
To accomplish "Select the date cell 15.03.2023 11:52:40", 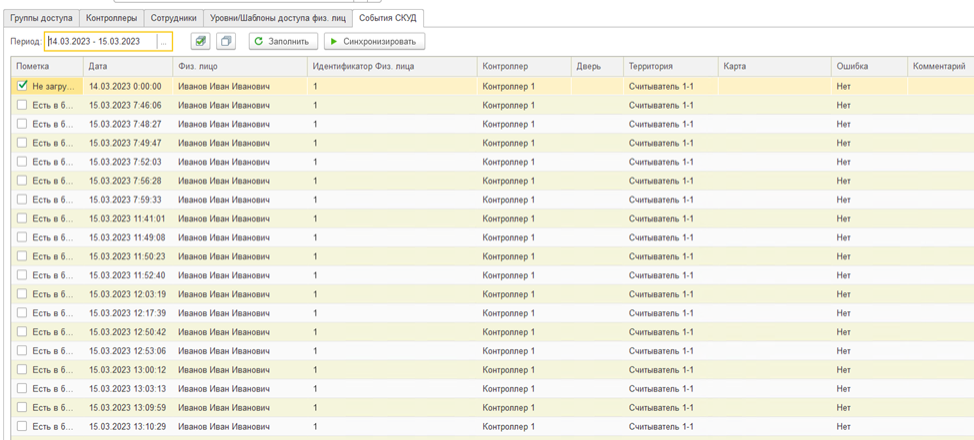I will (127, 275).
